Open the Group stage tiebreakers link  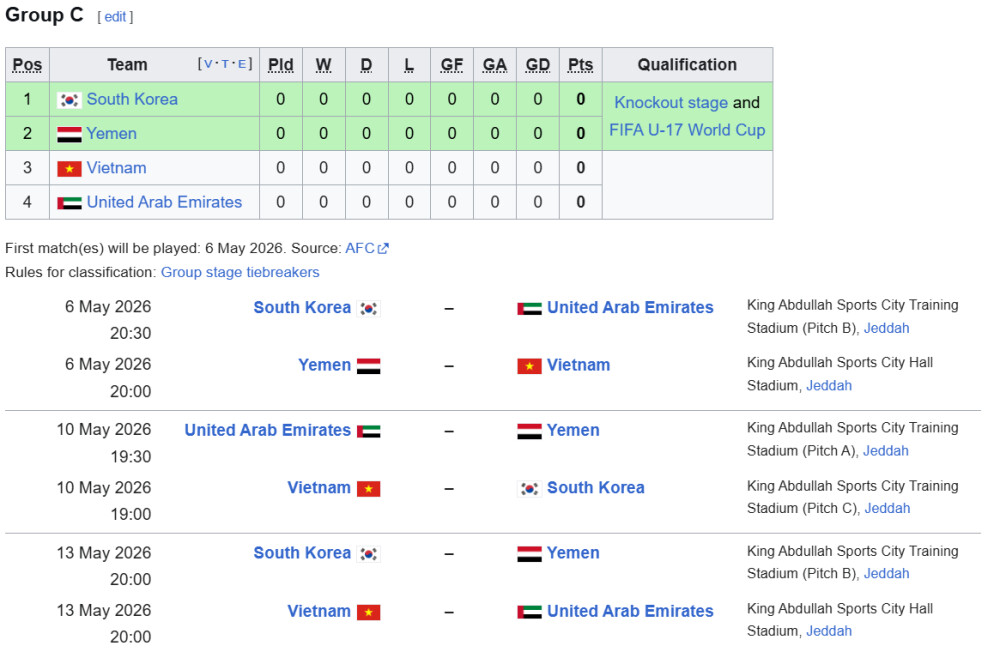240,272
